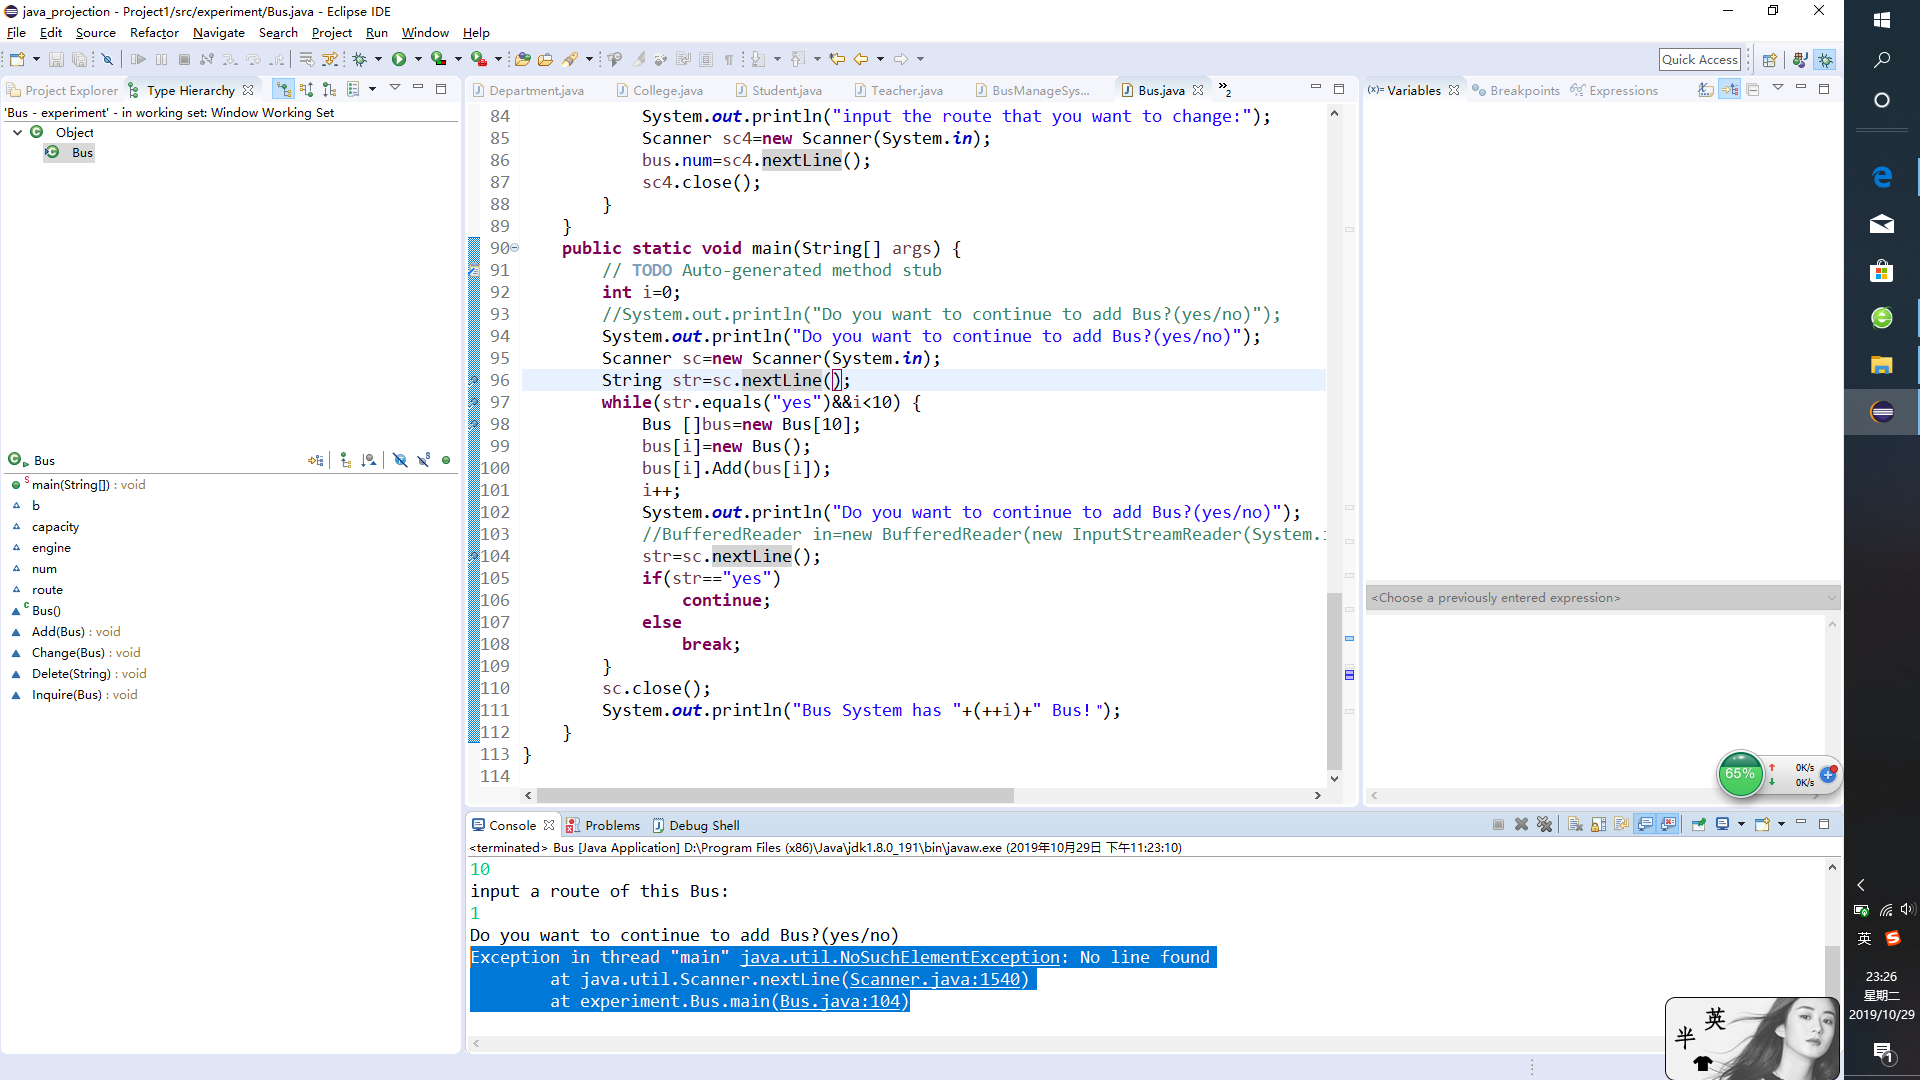Open the Run button dropdown arrow
Viewport: 1920px width, 1080px height.
[x=418, y=59]
